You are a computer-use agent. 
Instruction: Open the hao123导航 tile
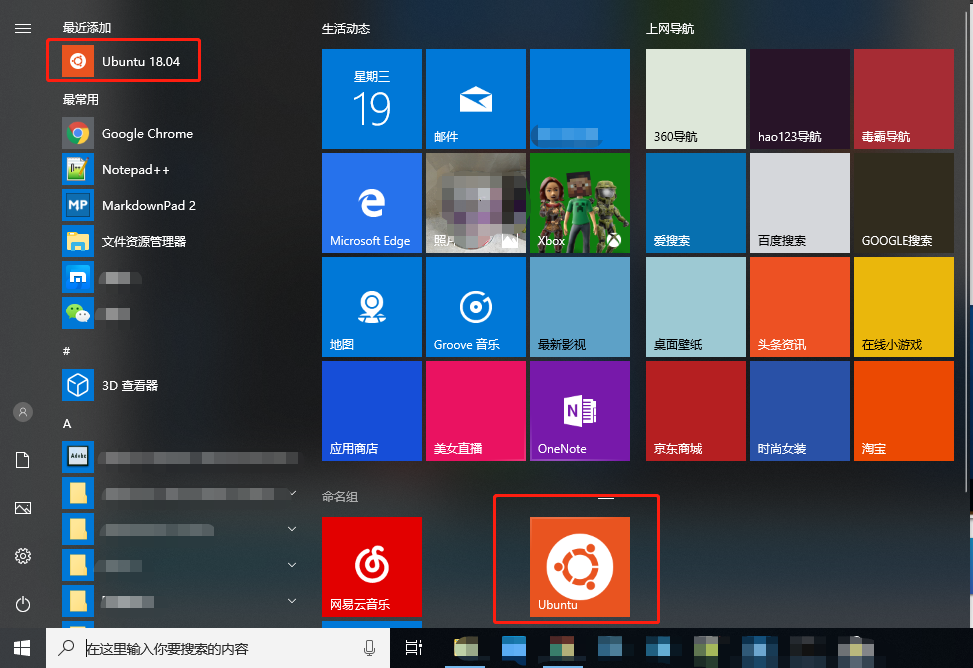800,99
